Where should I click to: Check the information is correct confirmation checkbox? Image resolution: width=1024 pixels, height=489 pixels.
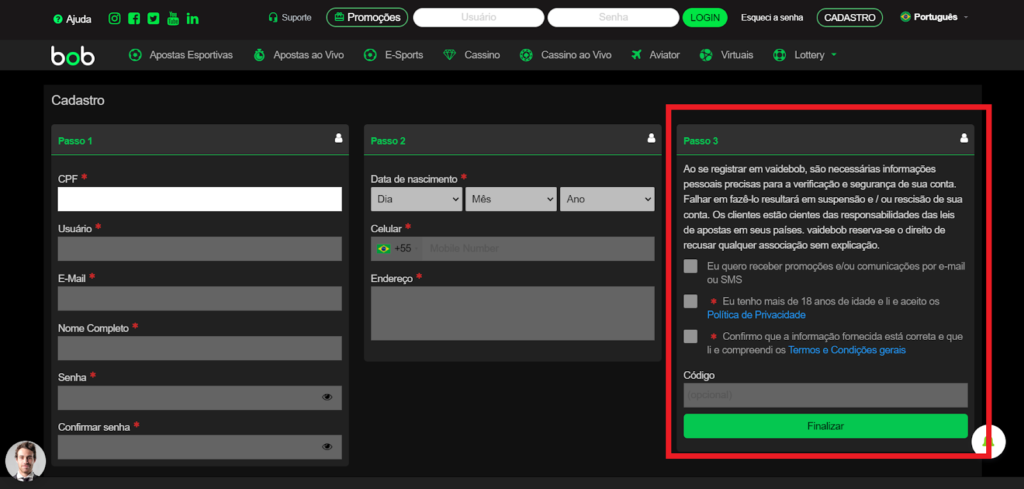pyautogui.click(x=691, y=337)
